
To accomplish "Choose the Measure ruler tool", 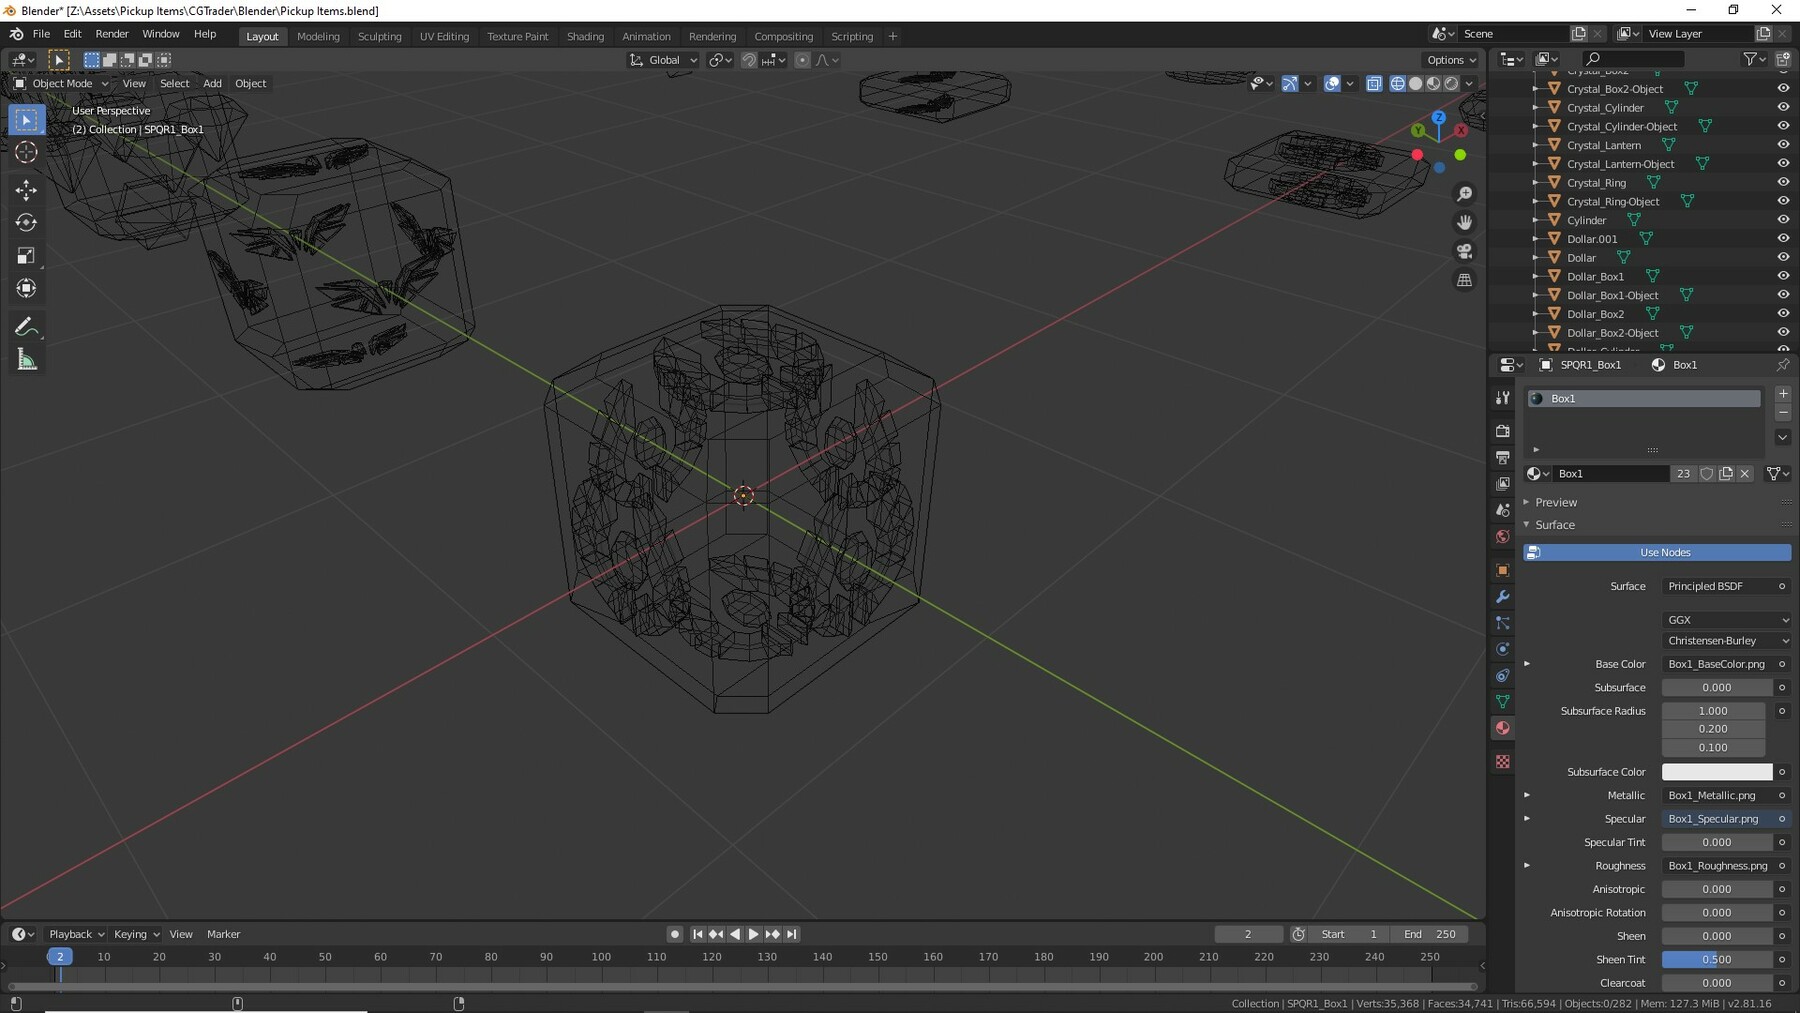I will click(x=27, y=361).
